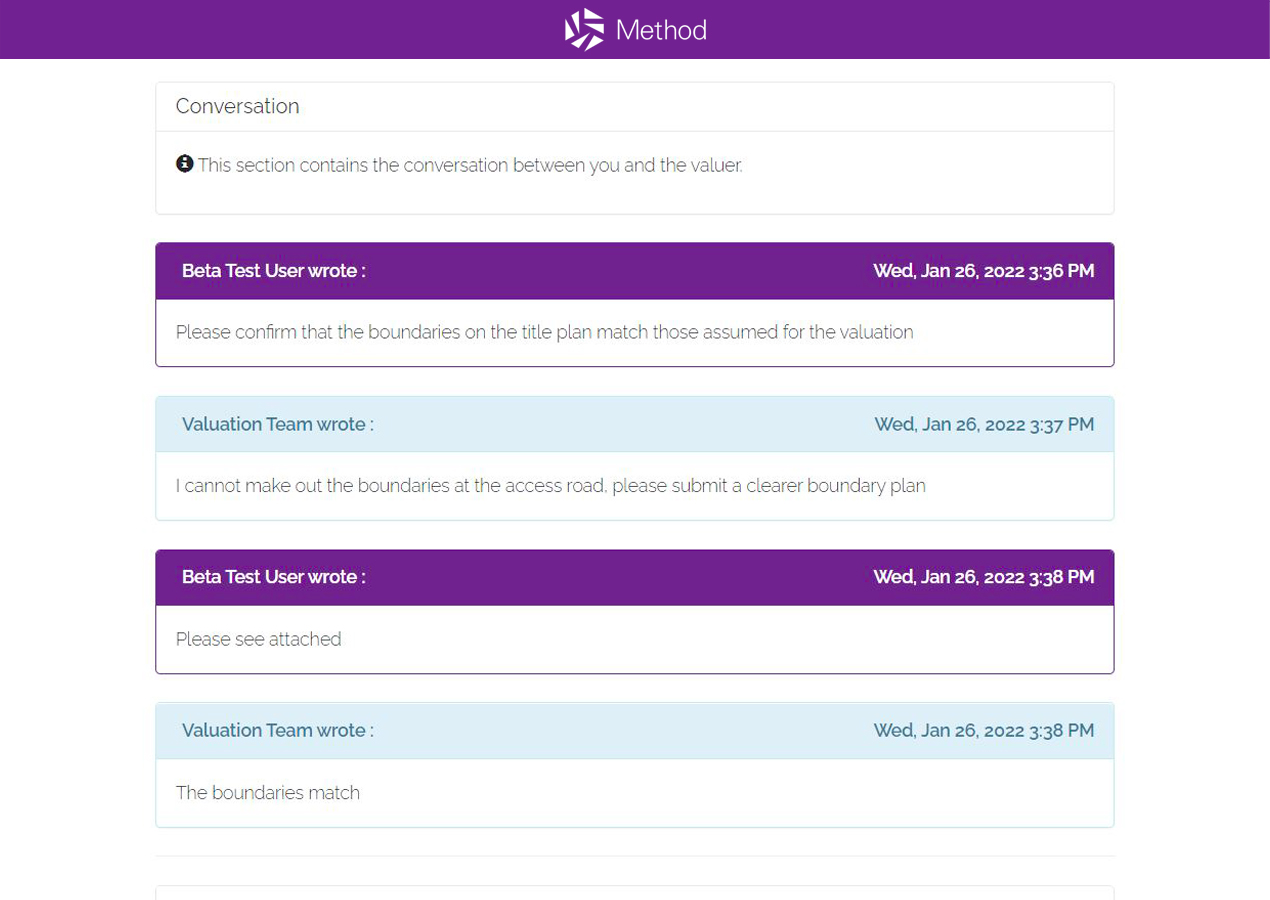The height and width of the screenshot is (900, 1270).
Task: Click the Method brand name text
Action: point(661,30)
